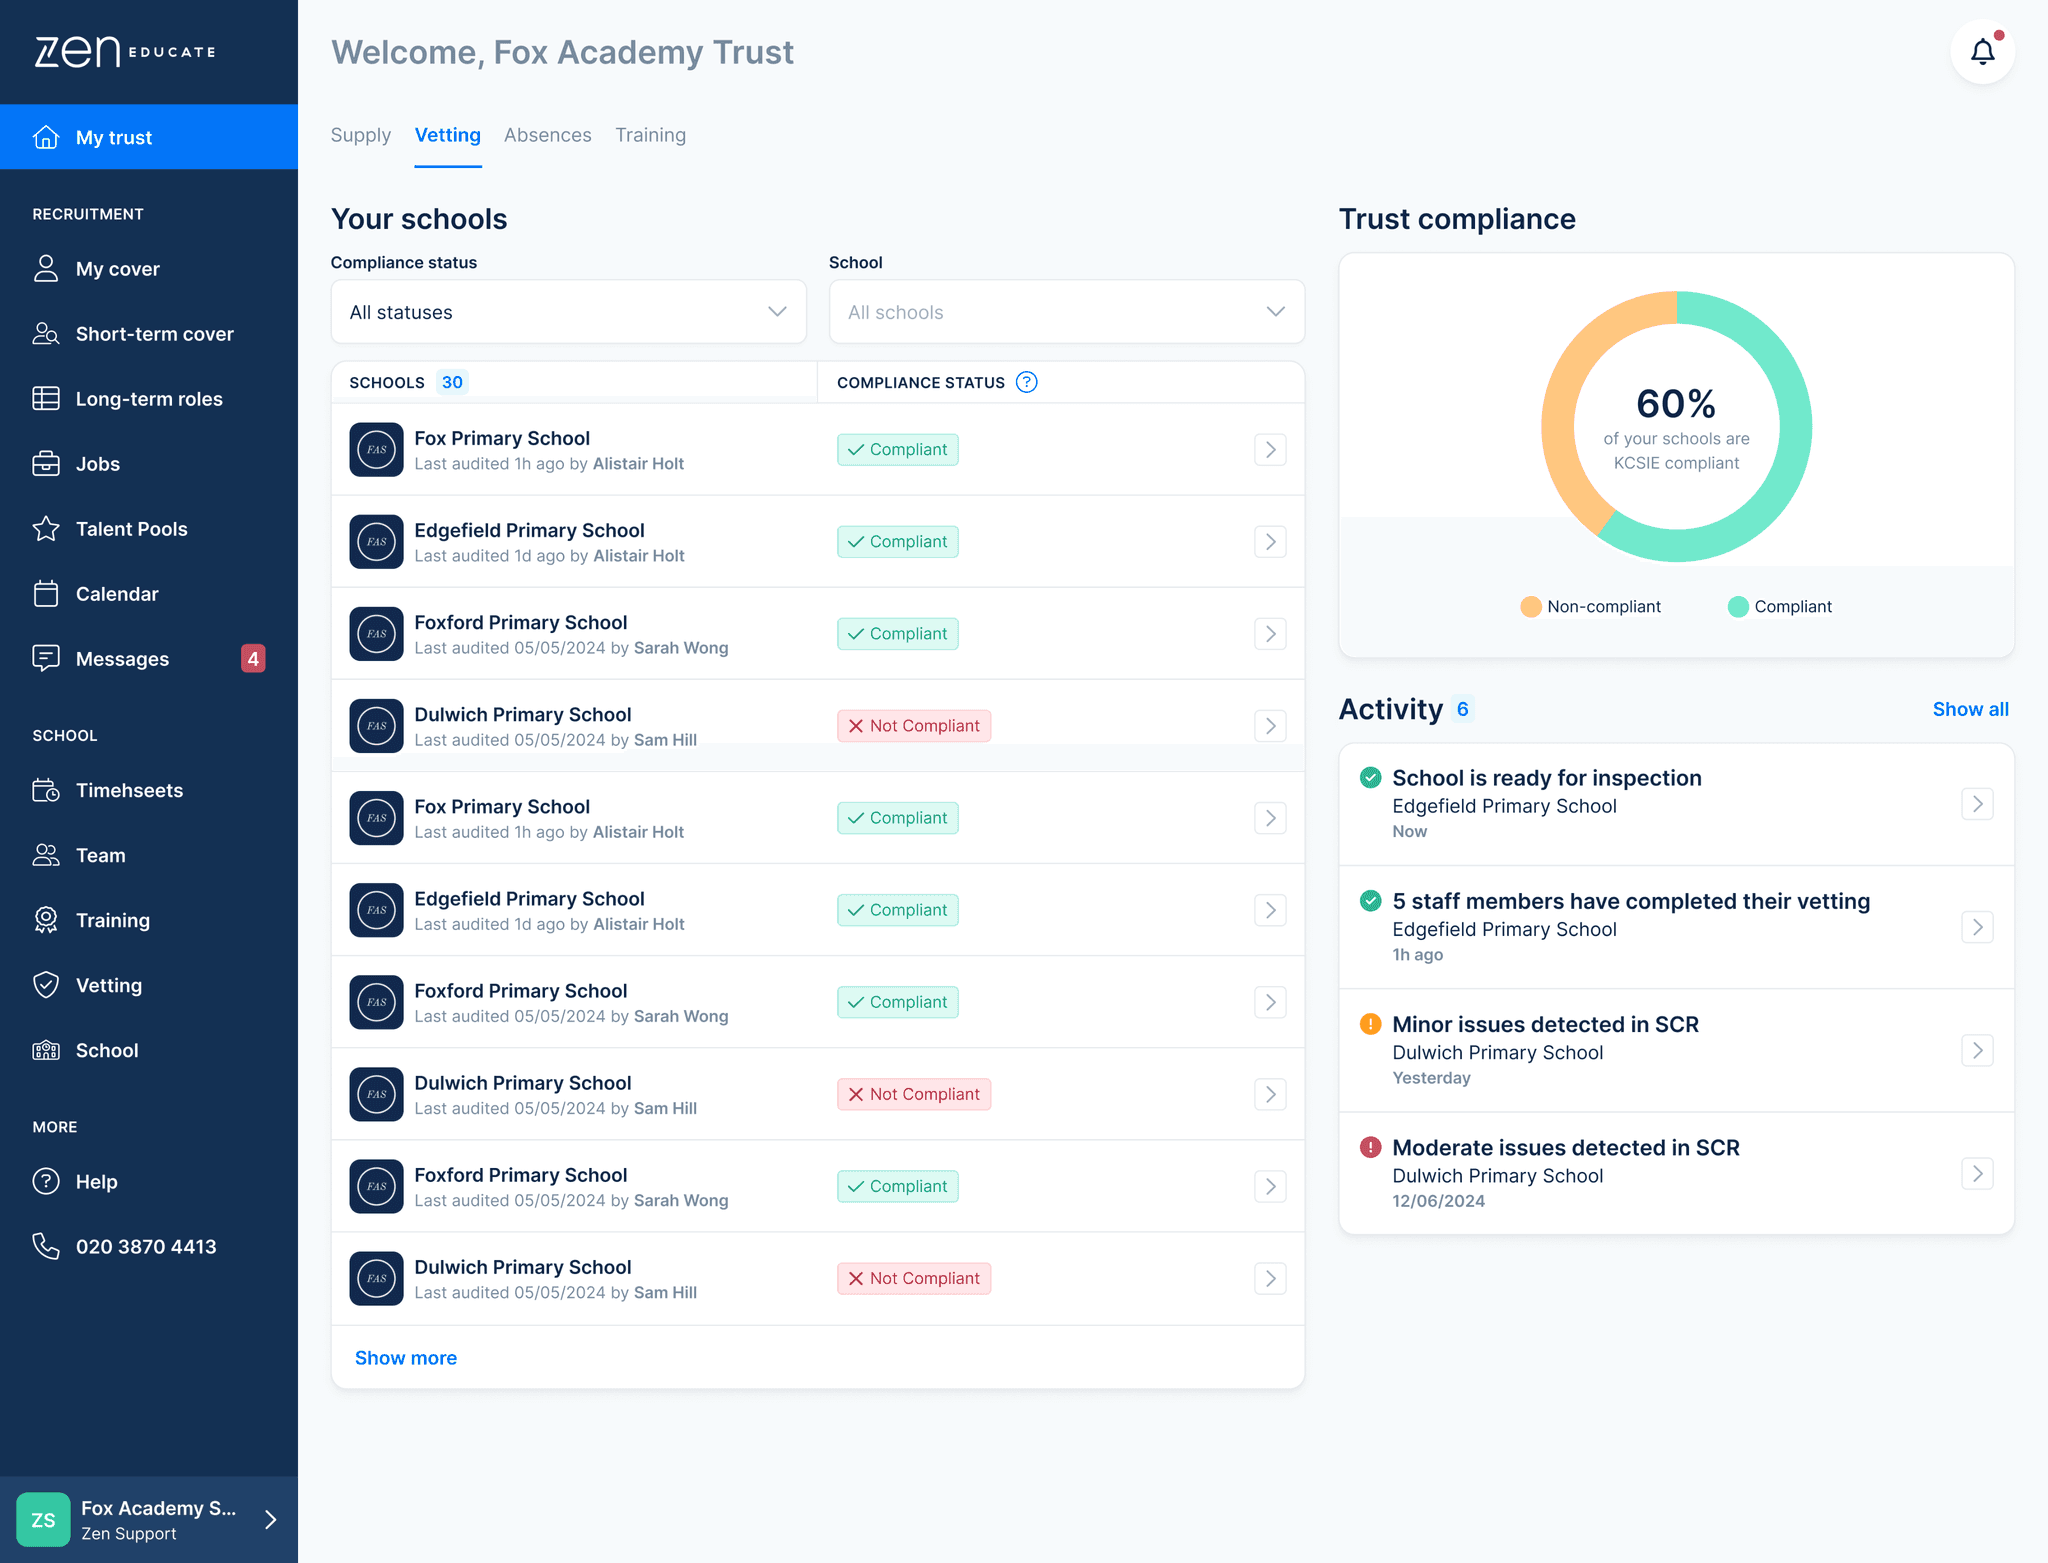The width and height of the screenshot is (2048, 1563).
Task: Click the Show all activity link
Action: click(x=1970, y=709)
